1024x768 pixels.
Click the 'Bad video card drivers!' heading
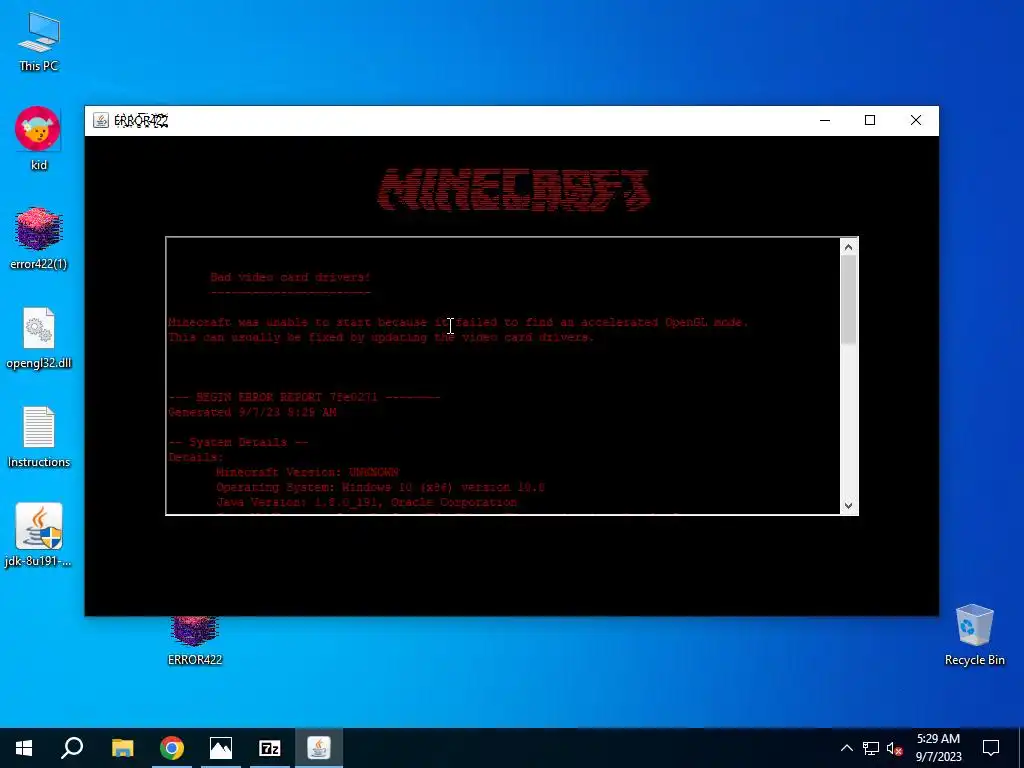point(291,278)
